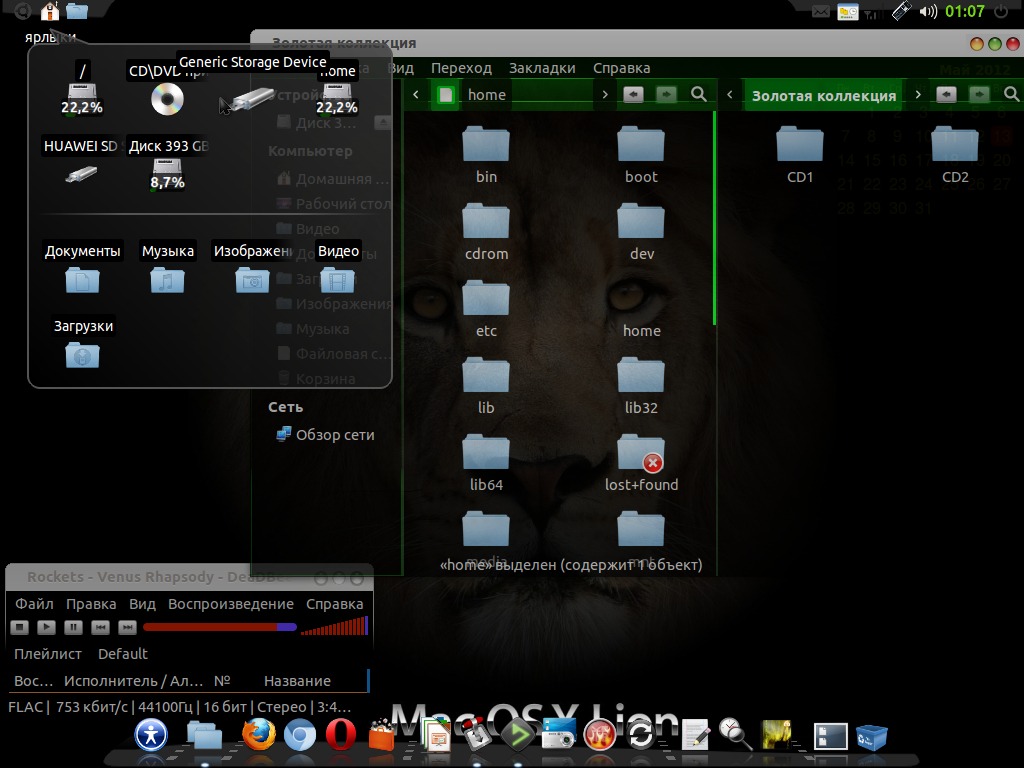This screenshot has height=768, width=1024.
Task: Launch Chromium from the dock
Action: coord(300,737)
